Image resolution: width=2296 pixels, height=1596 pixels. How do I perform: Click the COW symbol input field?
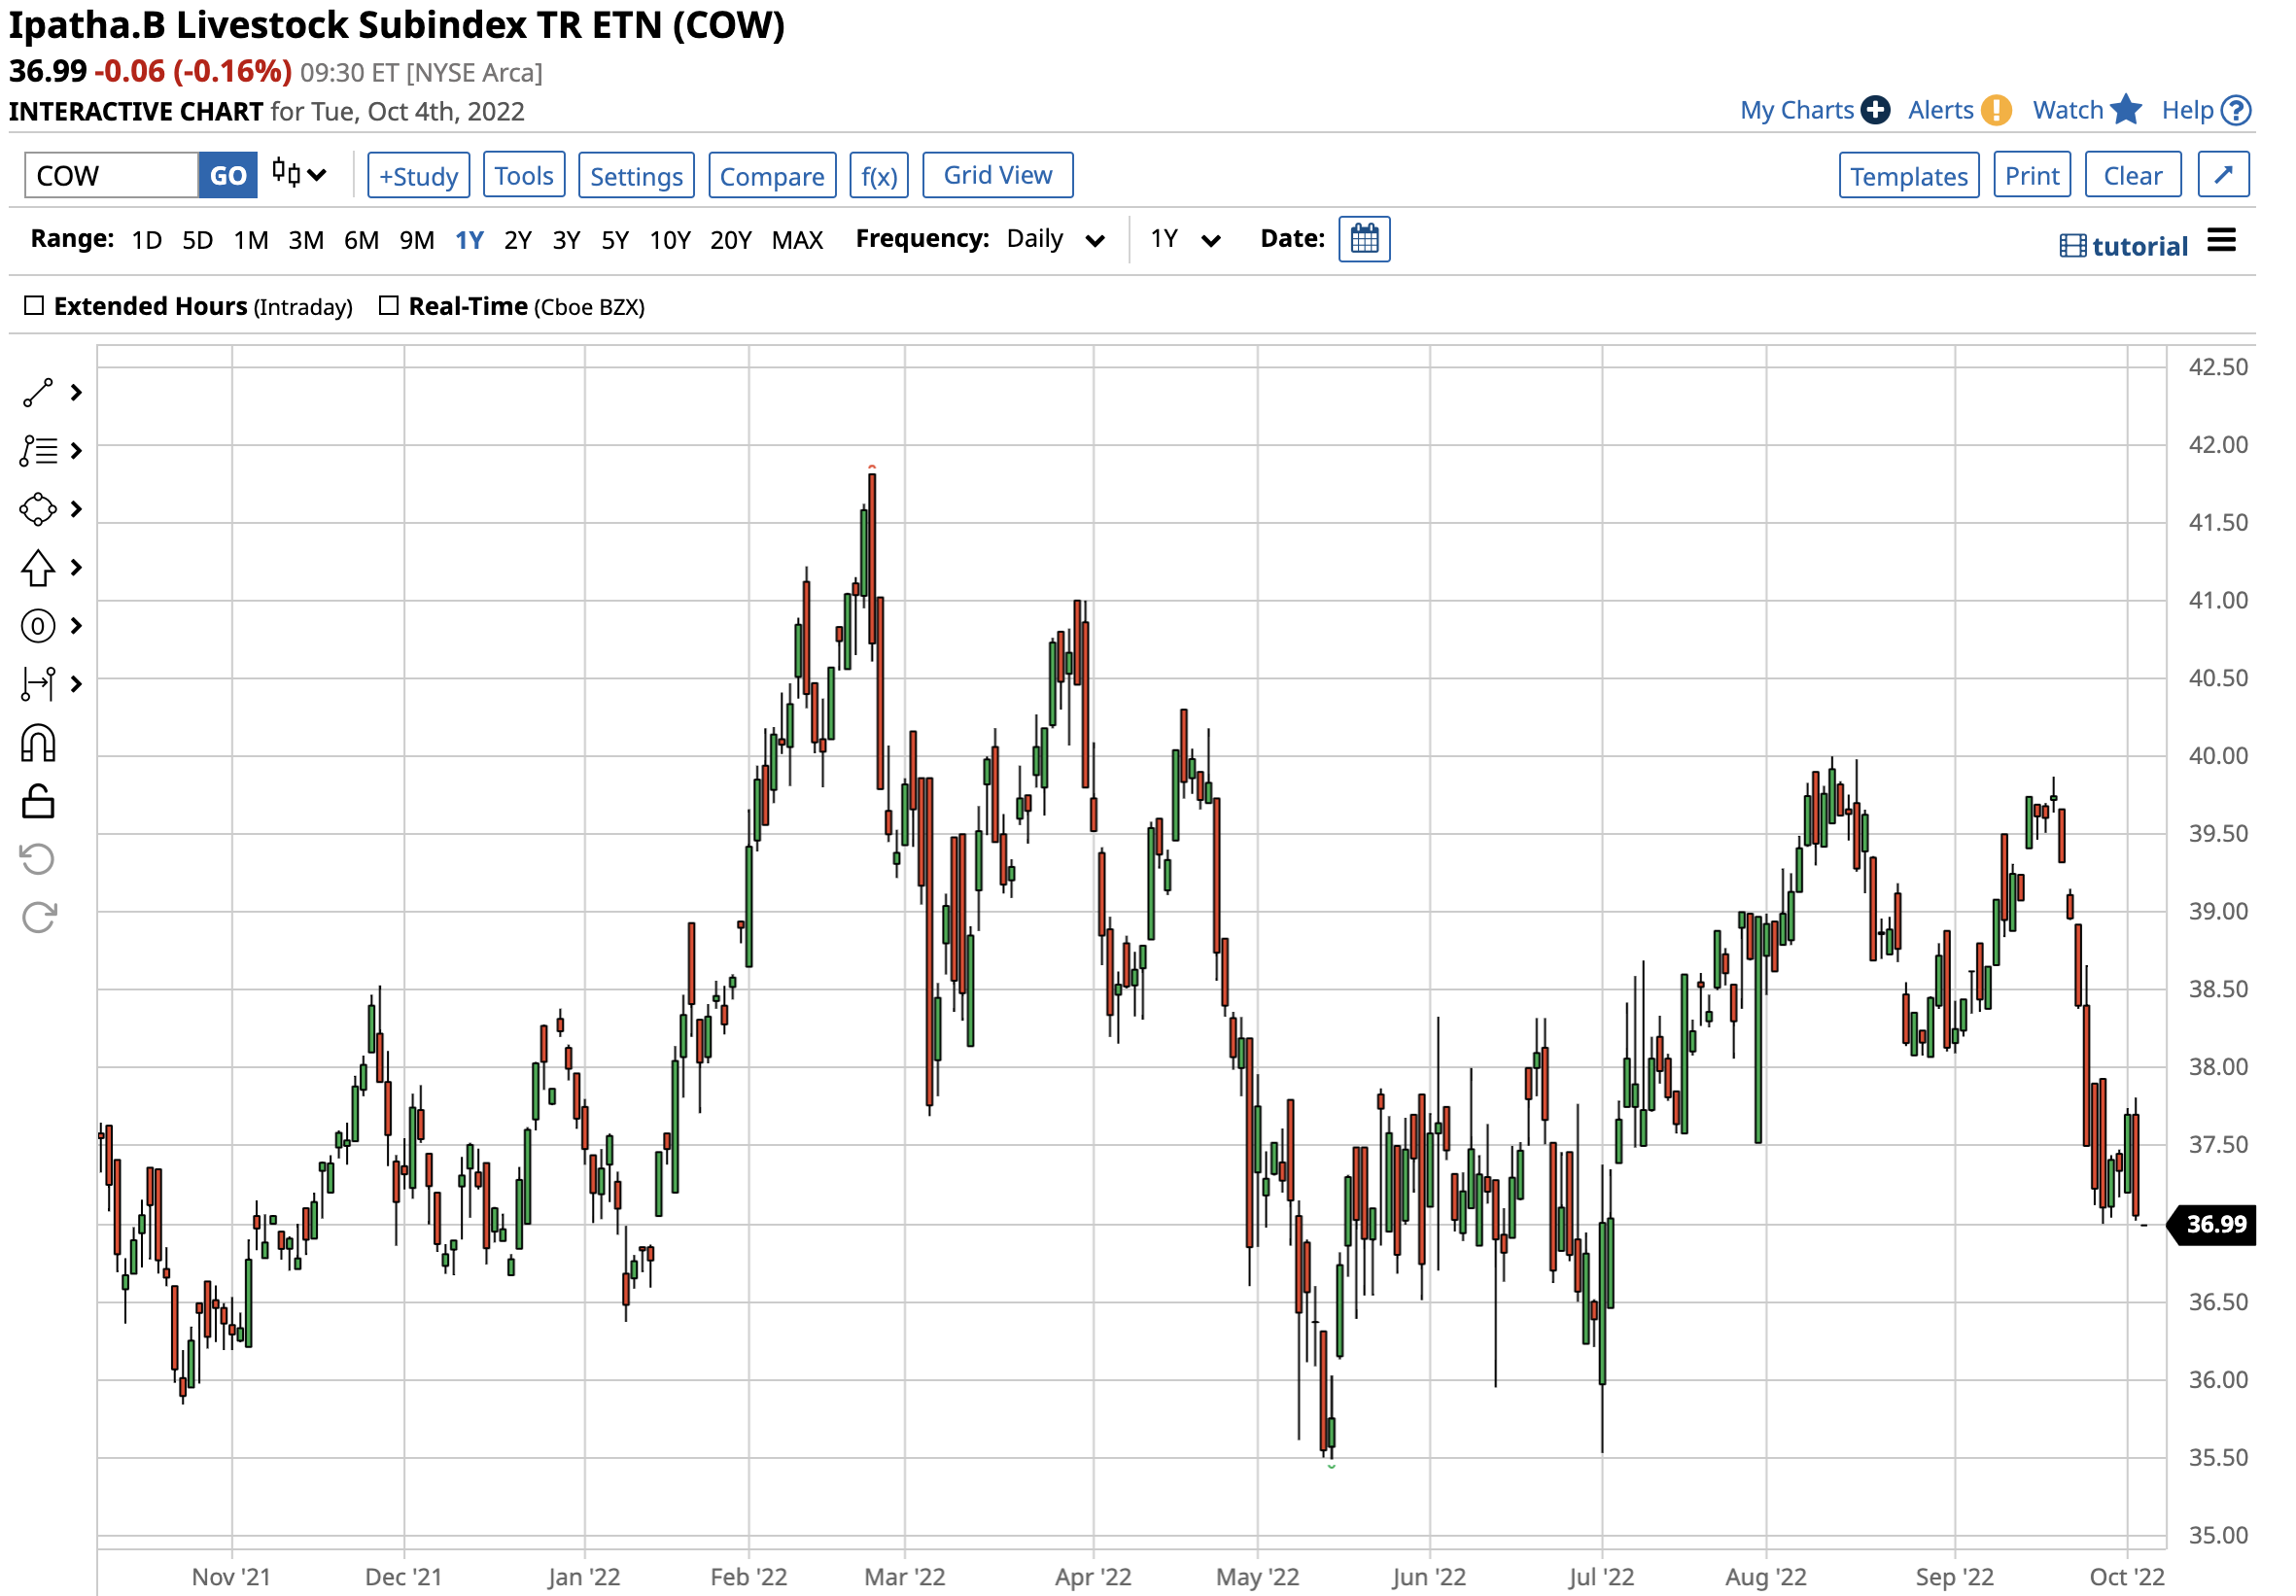click(x=110, y=176)
